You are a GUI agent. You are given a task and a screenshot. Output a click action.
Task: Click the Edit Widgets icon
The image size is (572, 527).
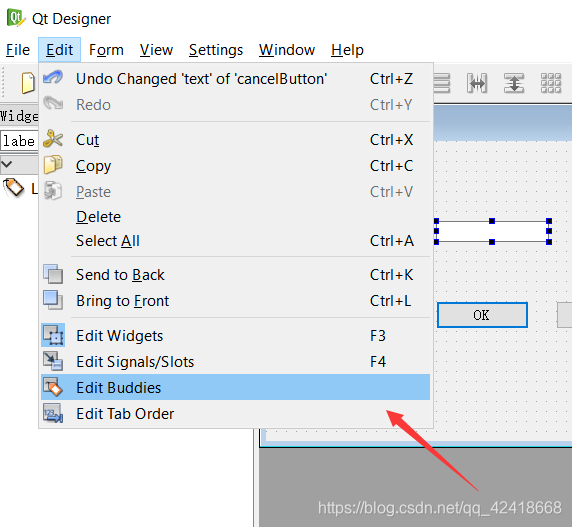pyautogui.click(x=53, y=335)
